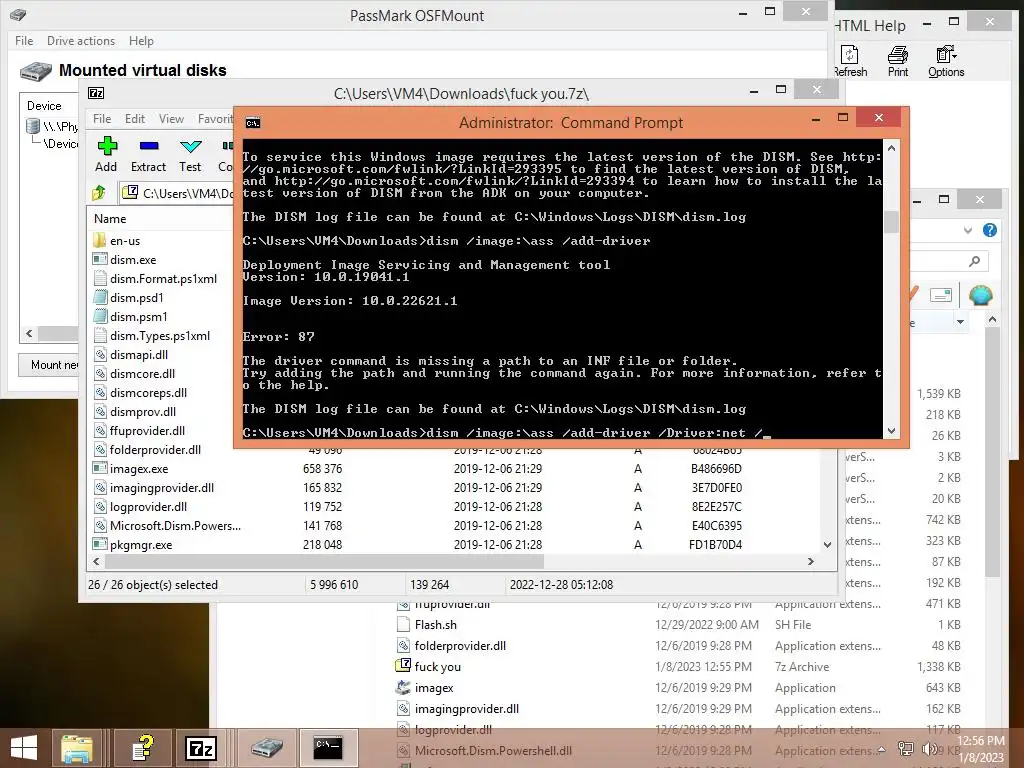Click 7-Zip list scroll-down arrow
This screenshot has width=1024, height=768.
[827, 544]
